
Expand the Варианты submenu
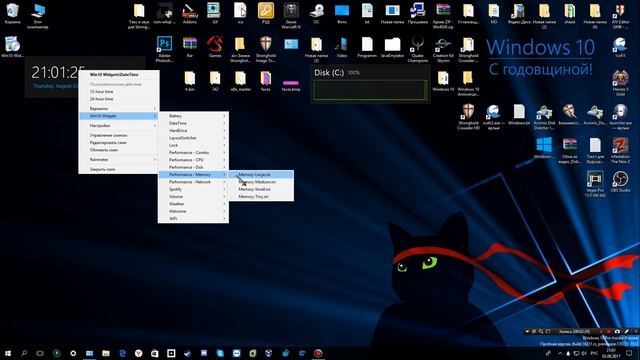point(119,109)
